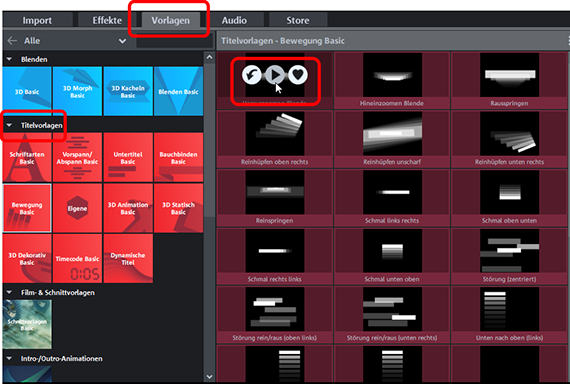Viewport: 570px width, 384px height.
Task: Click the back arrow beside Alle
Action: tap(12, 41)
